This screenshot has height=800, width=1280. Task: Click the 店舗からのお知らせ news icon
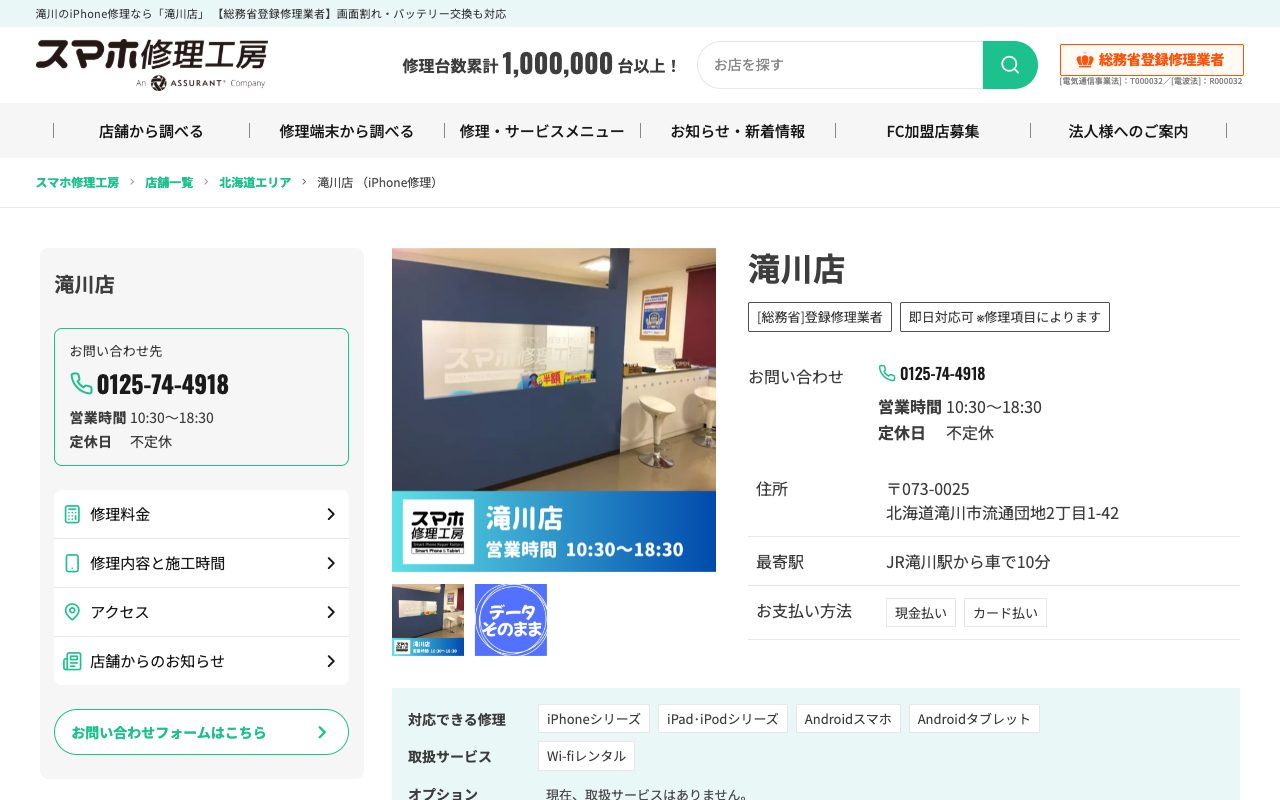(x=72, y=661)
